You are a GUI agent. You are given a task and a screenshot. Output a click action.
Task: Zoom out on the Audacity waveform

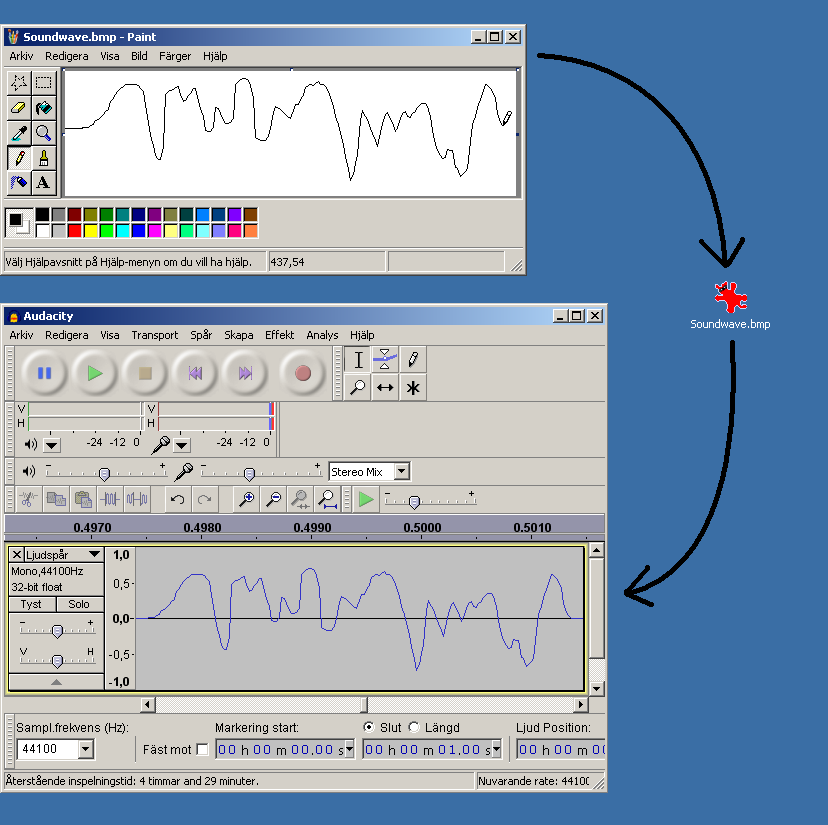tap(274, 499)
